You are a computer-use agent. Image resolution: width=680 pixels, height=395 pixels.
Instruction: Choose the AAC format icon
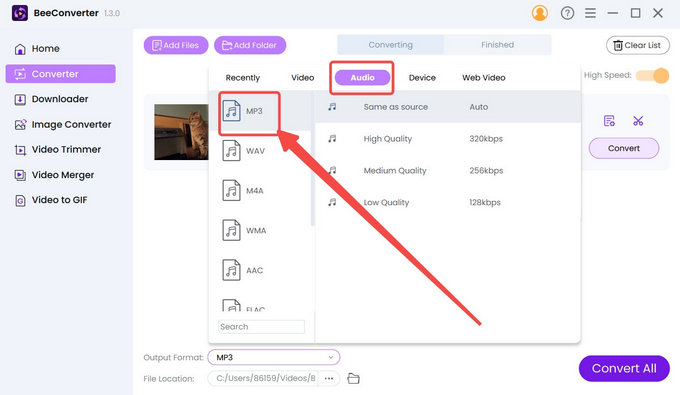click(x=232, y=270)
